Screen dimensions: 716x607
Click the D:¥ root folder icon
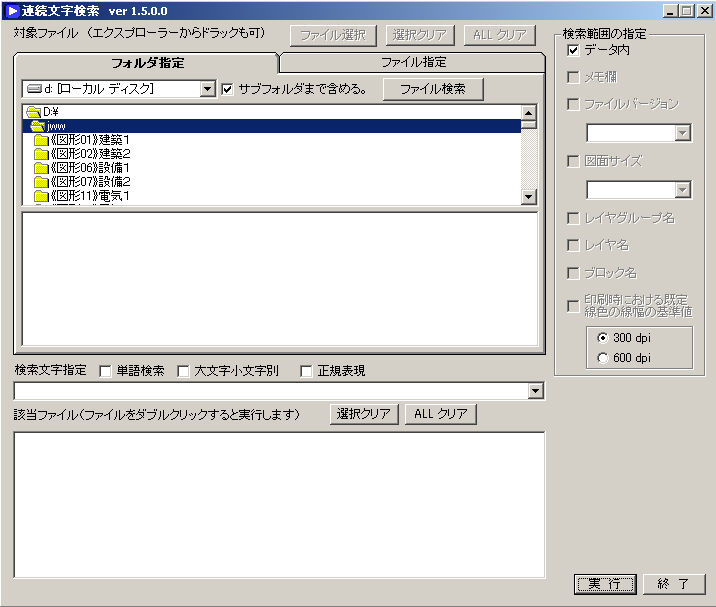(x=33, y=112)
